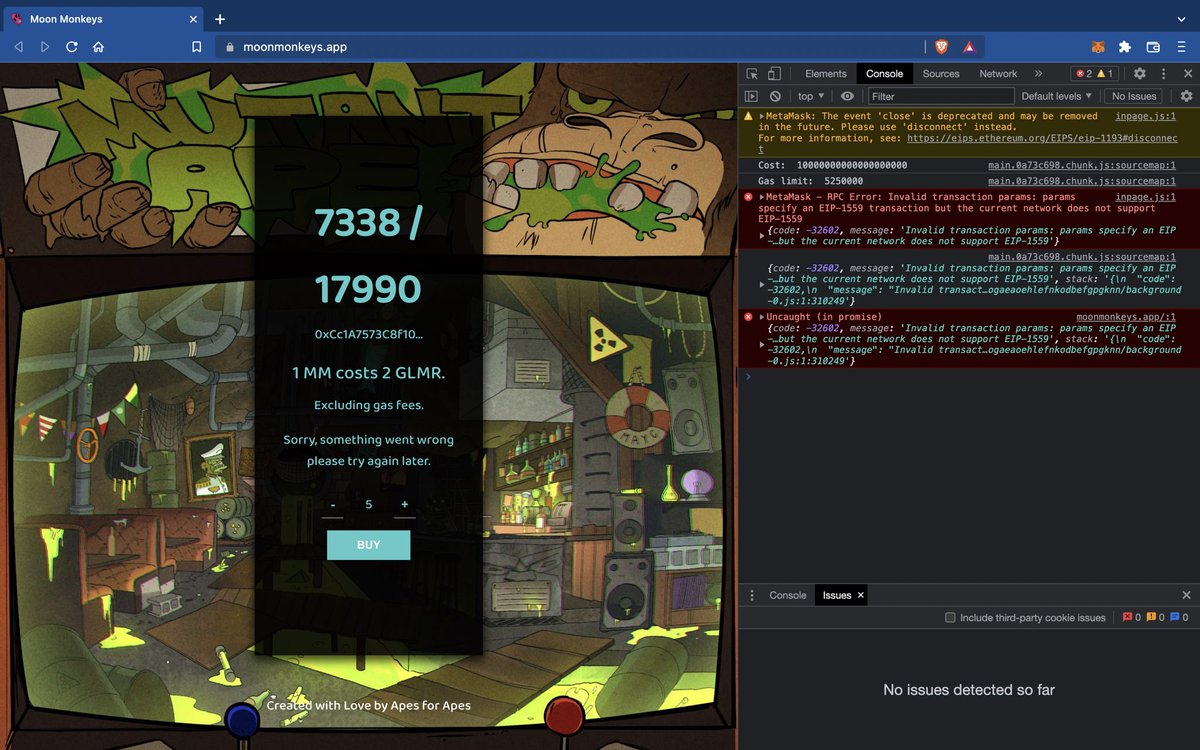The image size is (1200, 750).
Task: Open the Brave Shields lion icon
Action: point(942,47)
